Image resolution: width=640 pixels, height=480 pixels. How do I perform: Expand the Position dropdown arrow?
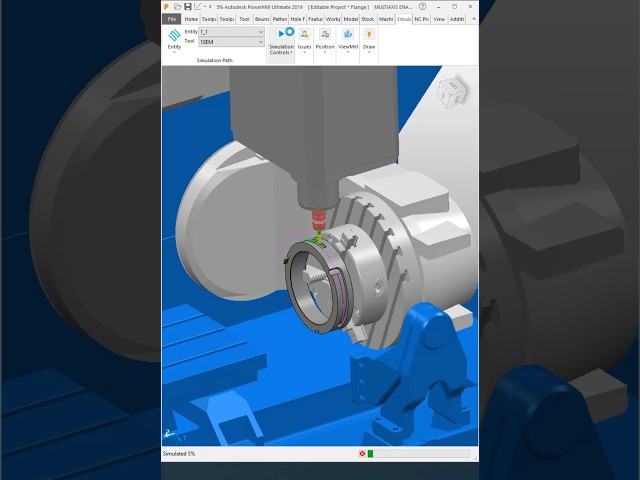325,52
